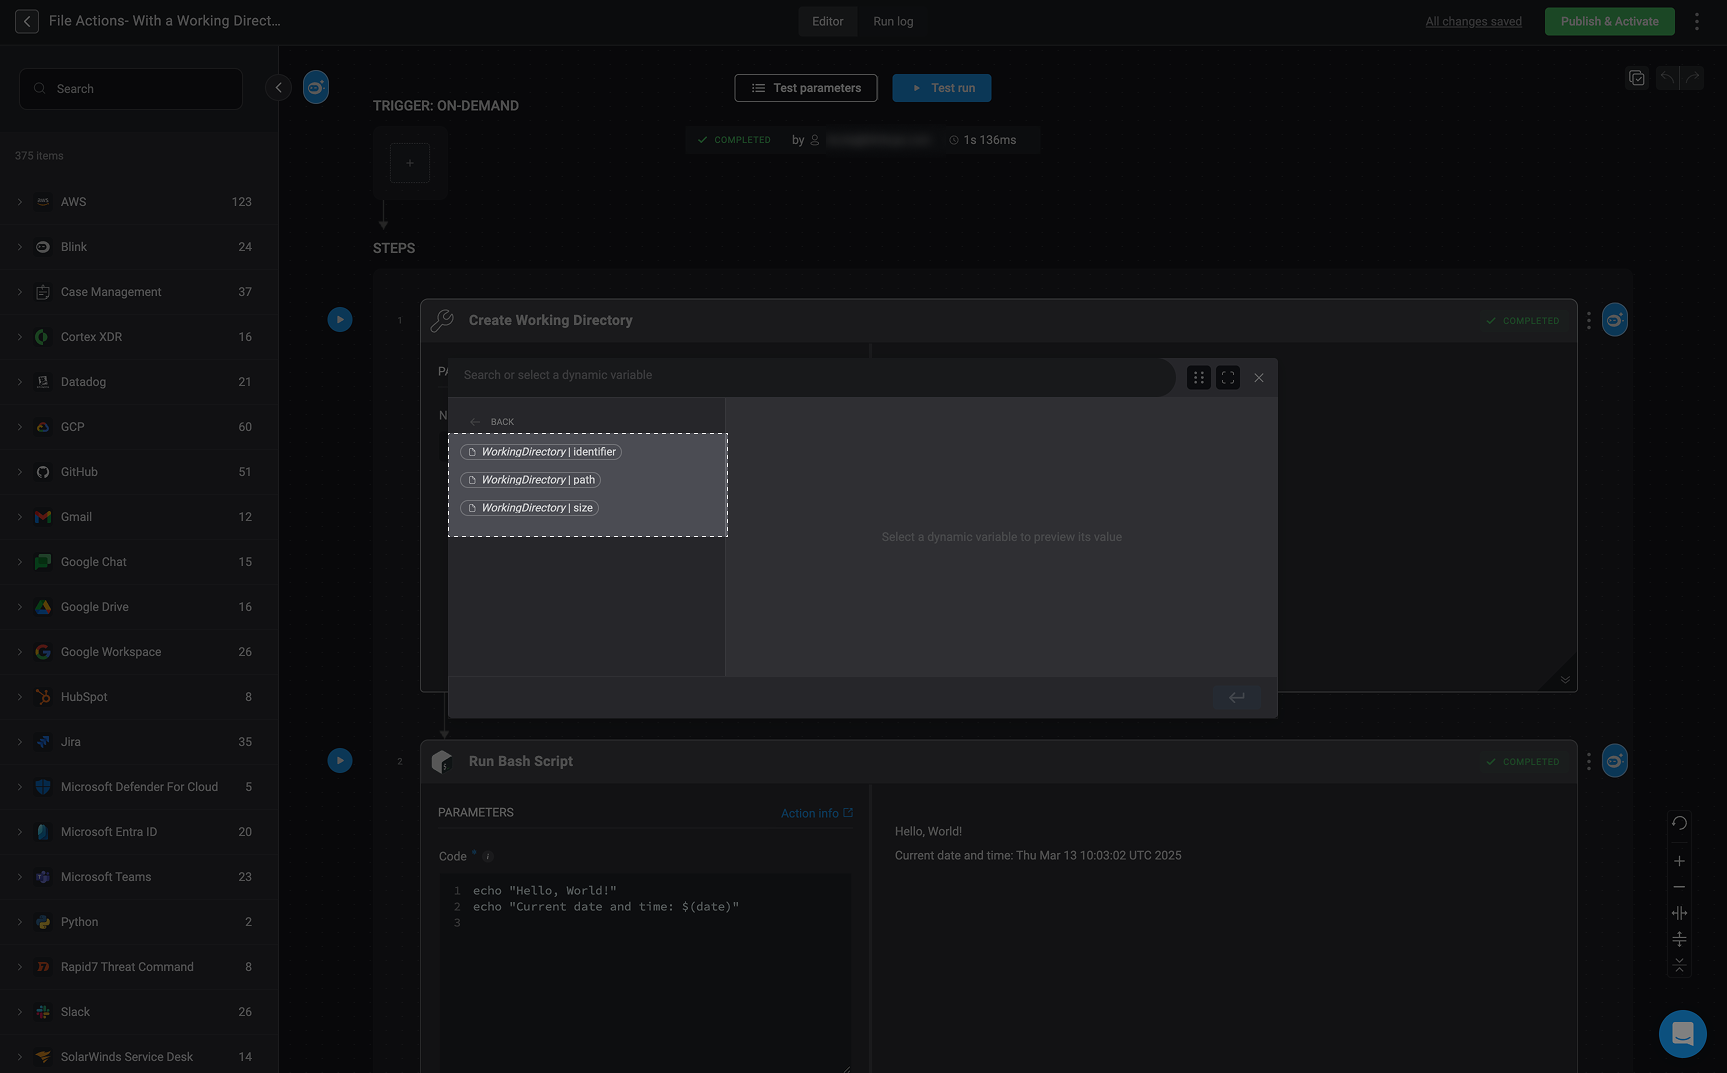Image resolution: width=1727 pixels, height=1073 pixels.
Task: Click the Test parameters button
Action: click(x=806, y=88)
